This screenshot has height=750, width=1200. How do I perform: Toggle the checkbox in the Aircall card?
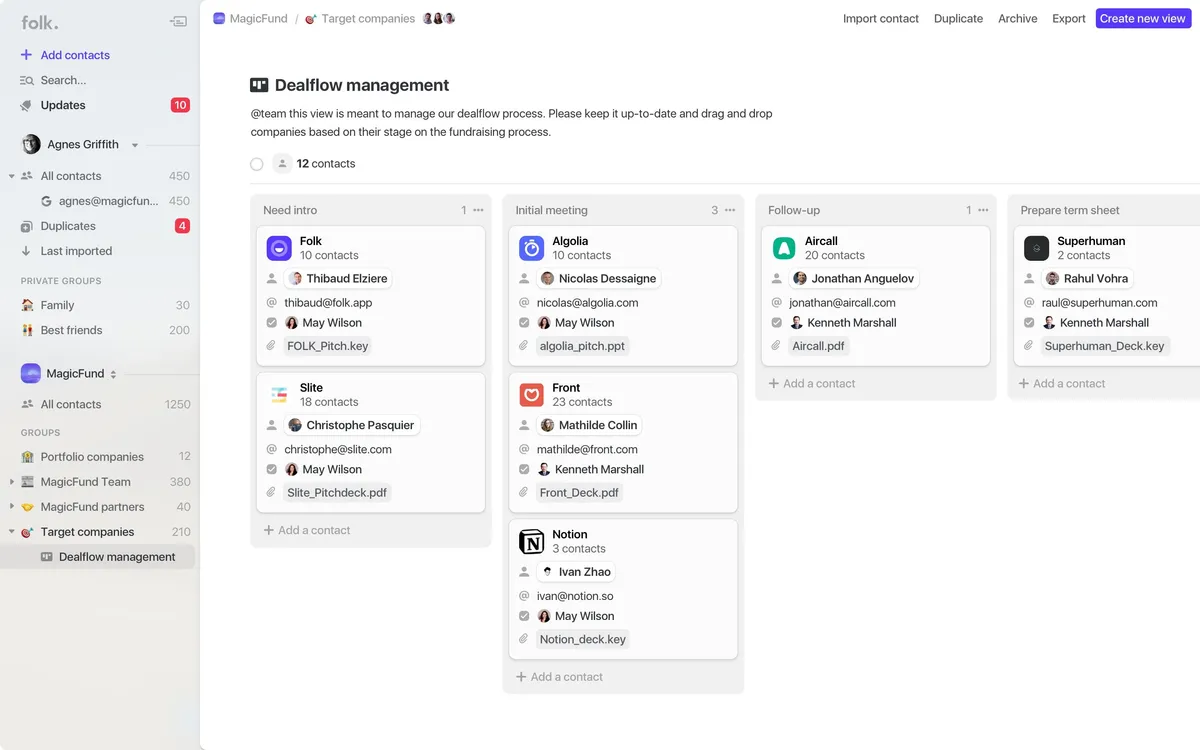tap(776, 323)
